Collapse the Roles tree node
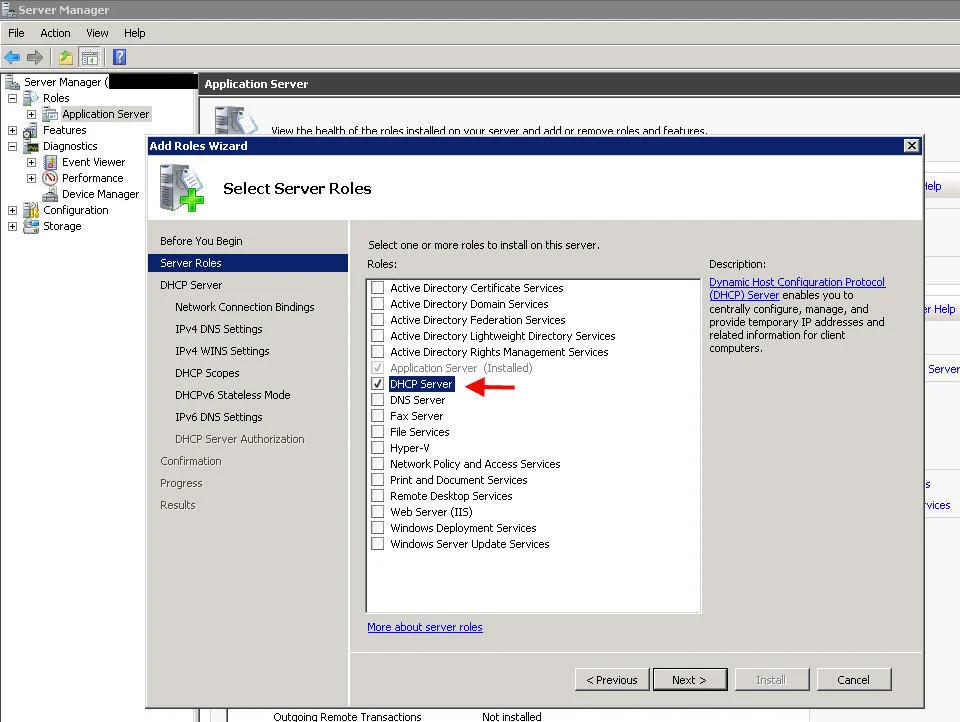Viewport: 960px width, 722px height. 12,98
